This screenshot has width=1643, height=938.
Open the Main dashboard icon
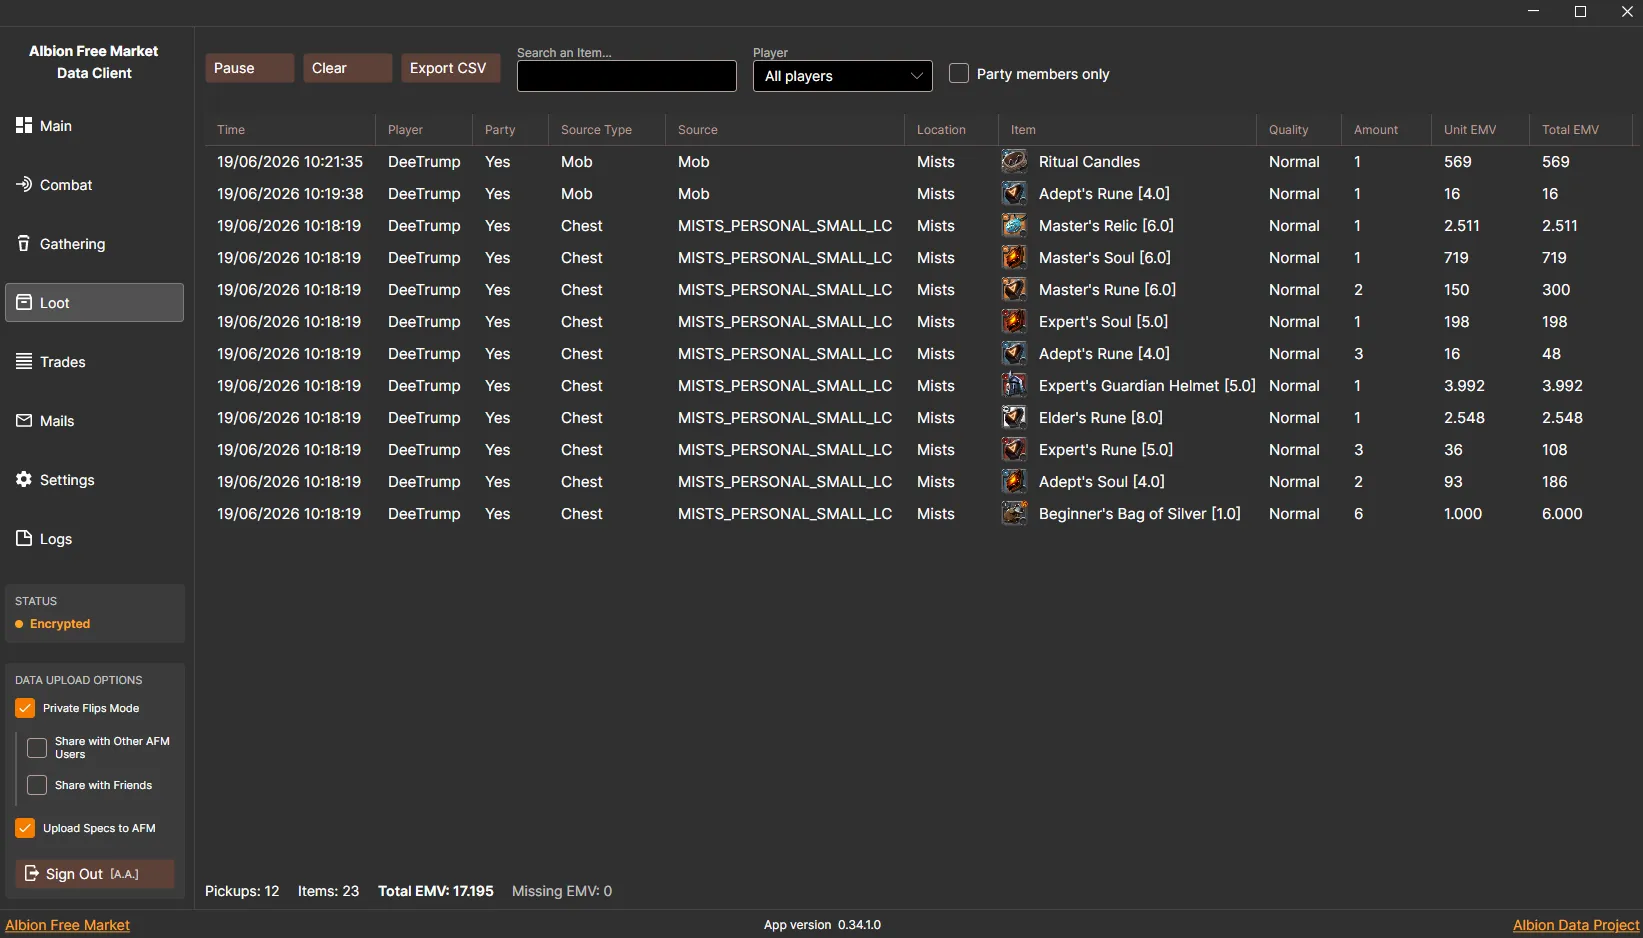pos(24,125)
